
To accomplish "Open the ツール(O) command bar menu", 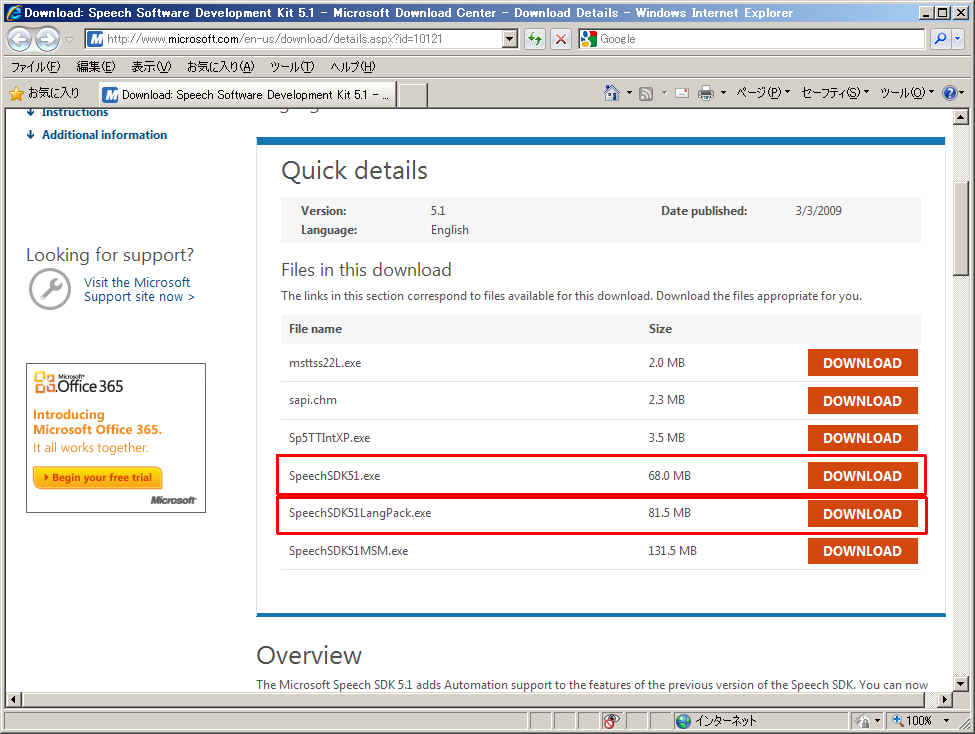I will (x=907, y=93).
